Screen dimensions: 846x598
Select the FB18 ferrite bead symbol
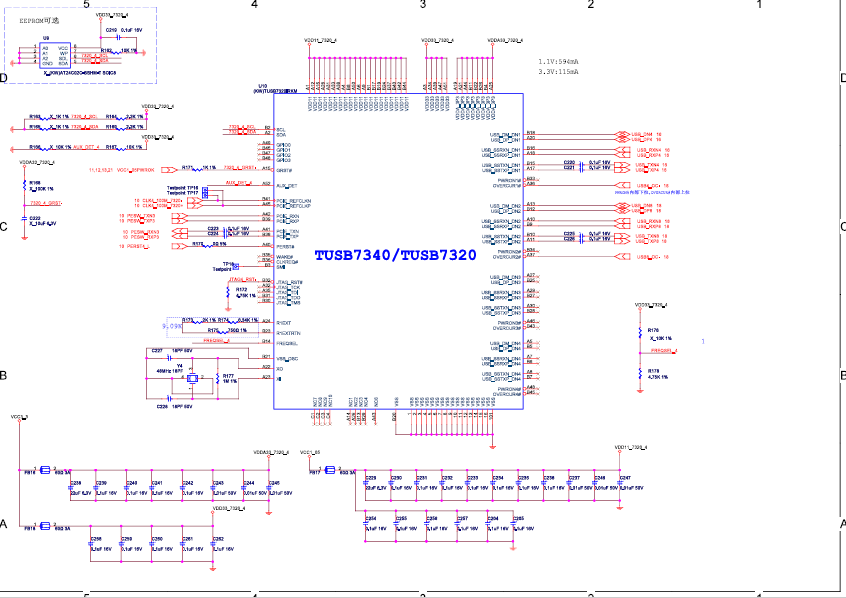tap(46, 526)
